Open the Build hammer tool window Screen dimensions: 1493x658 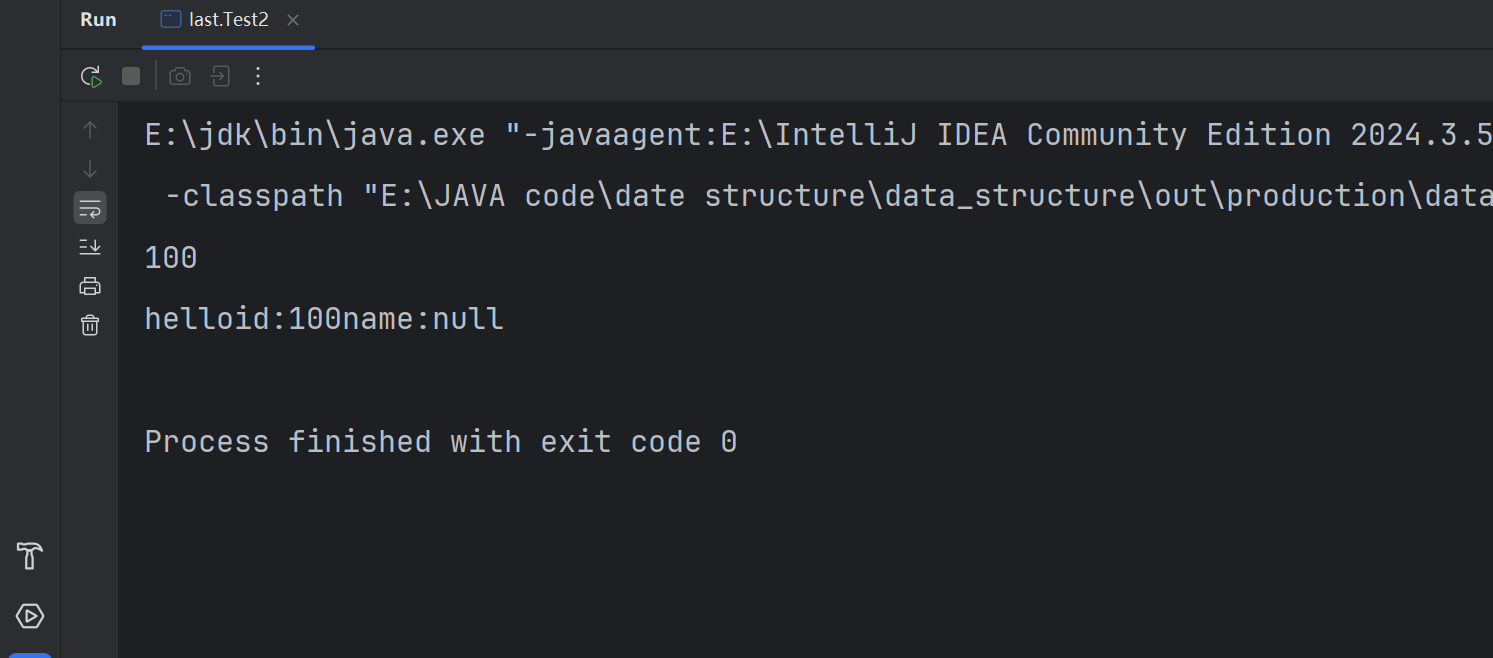29,556
